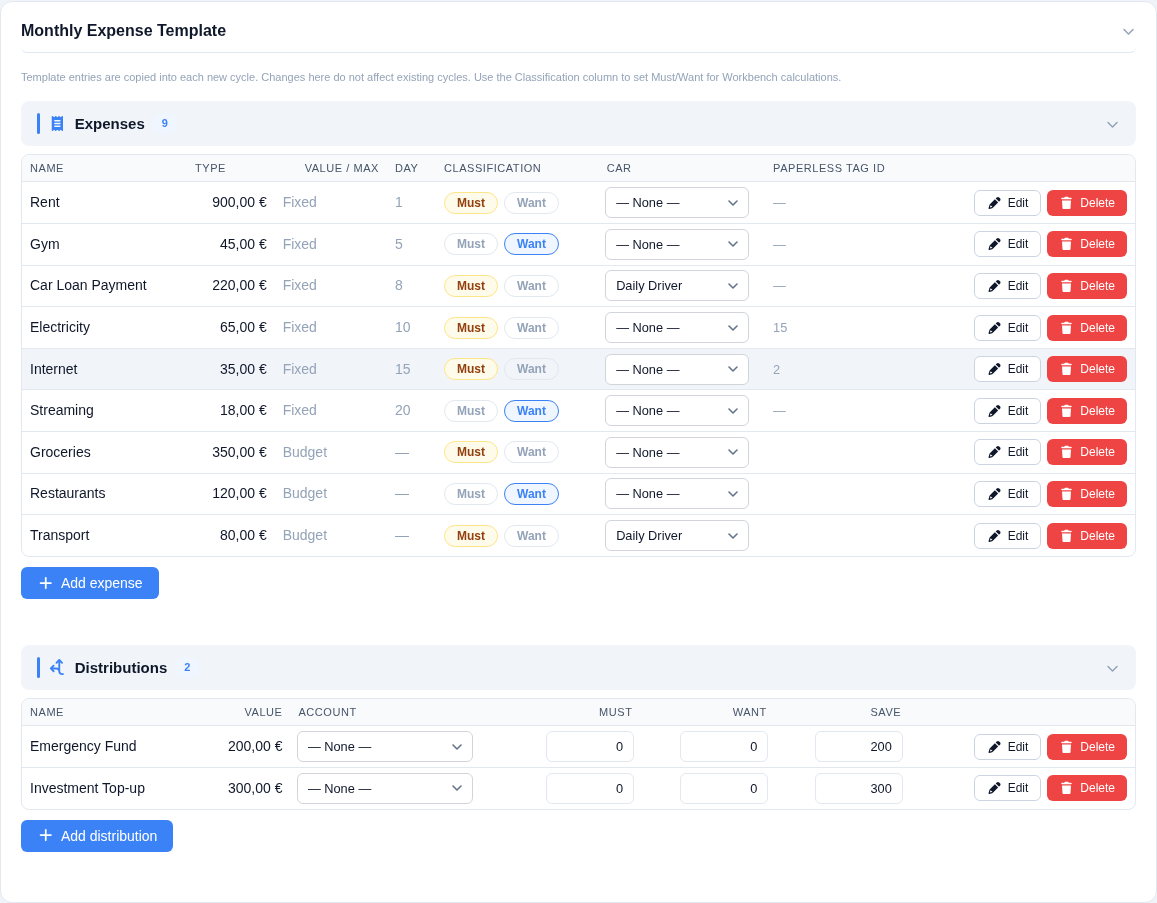
Task: Open Car dropdown for Rent
Action: coord(677,203)
